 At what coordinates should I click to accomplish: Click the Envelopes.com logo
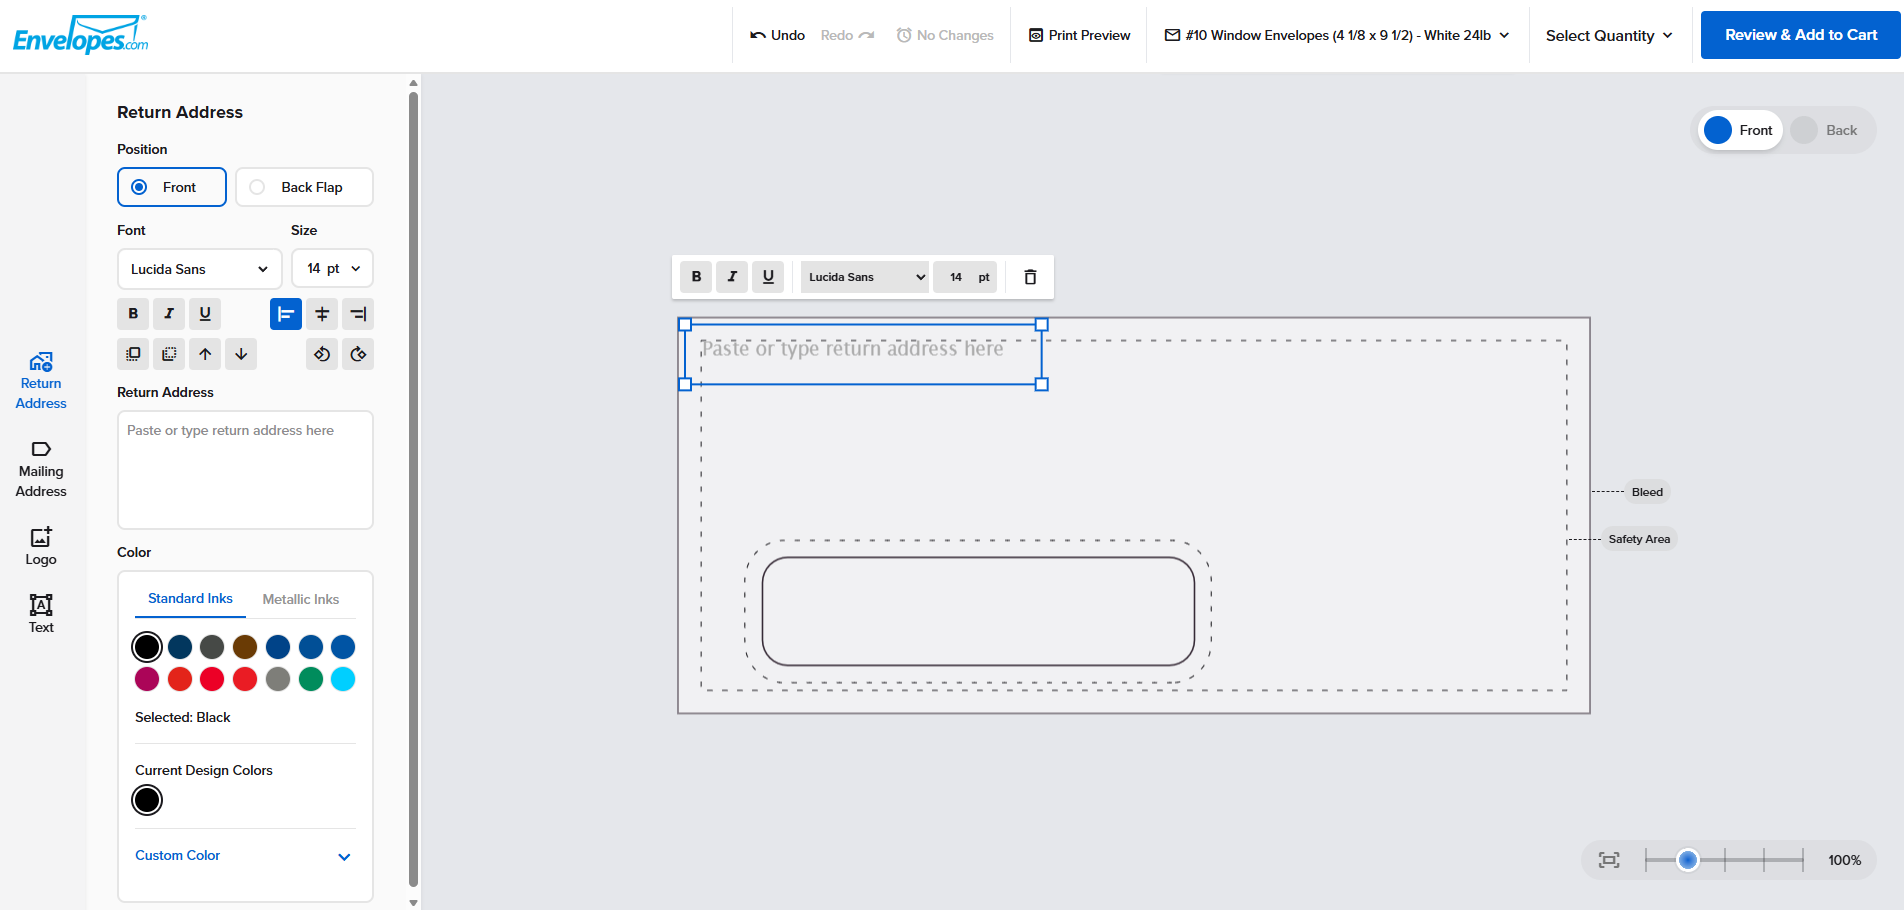(80, 35)
